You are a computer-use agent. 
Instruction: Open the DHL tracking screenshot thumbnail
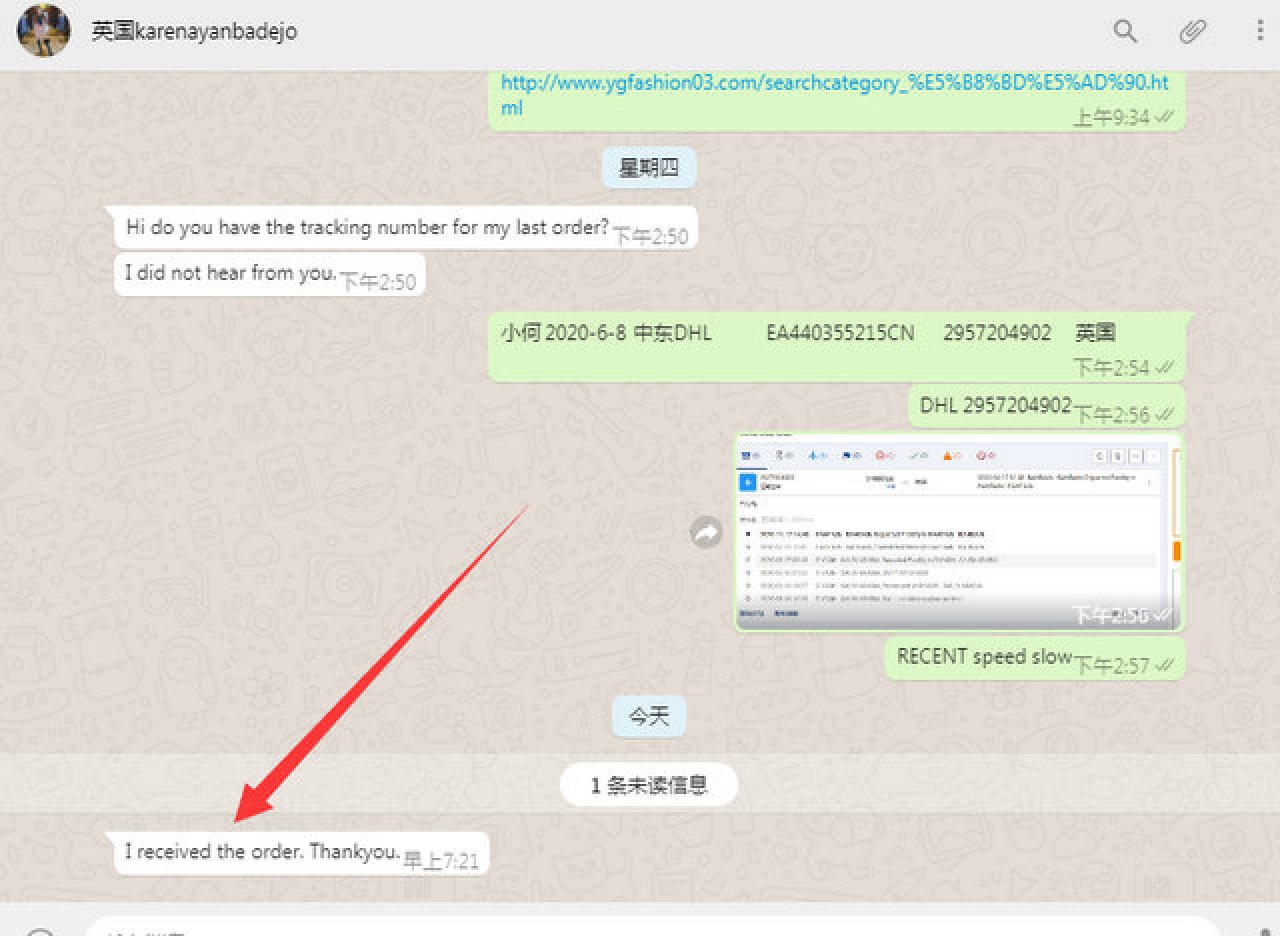point(958,532)
